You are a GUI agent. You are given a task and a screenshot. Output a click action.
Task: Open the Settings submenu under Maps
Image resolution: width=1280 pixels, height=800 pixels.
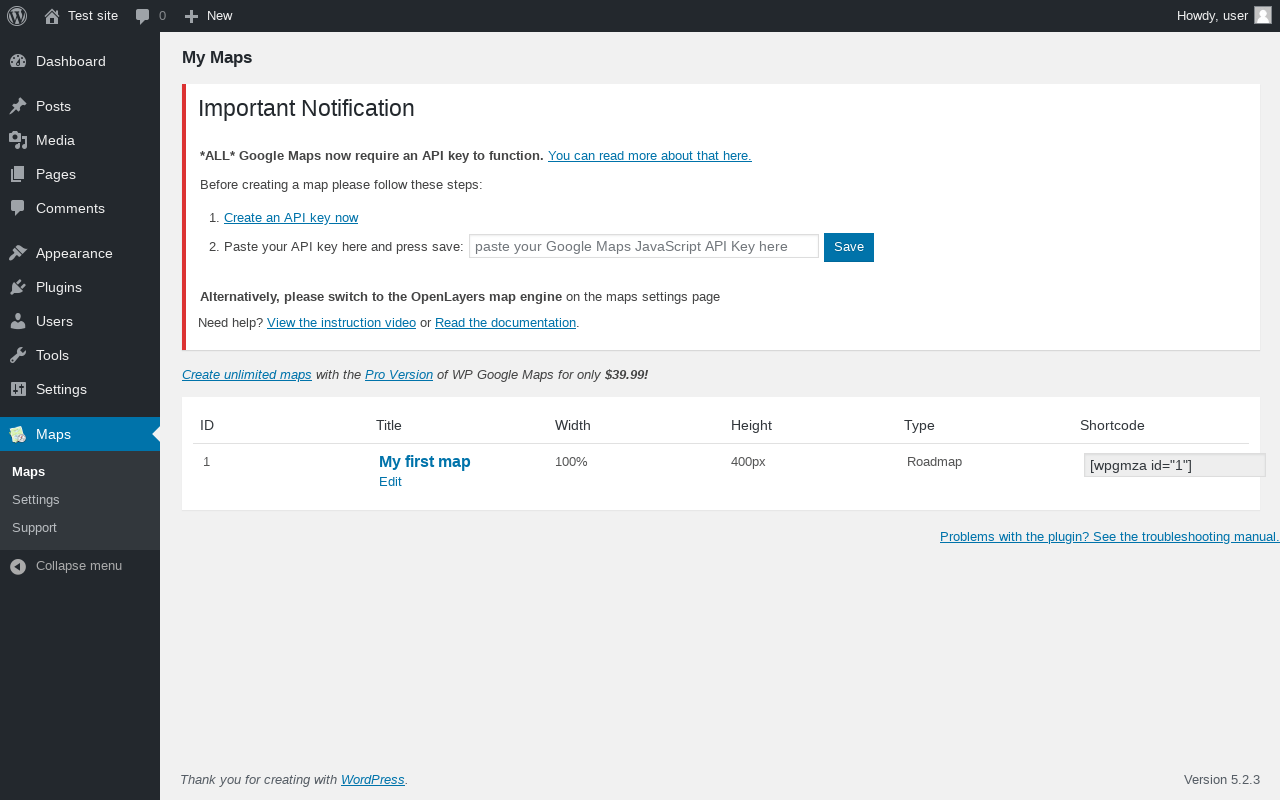coord(36,499)
